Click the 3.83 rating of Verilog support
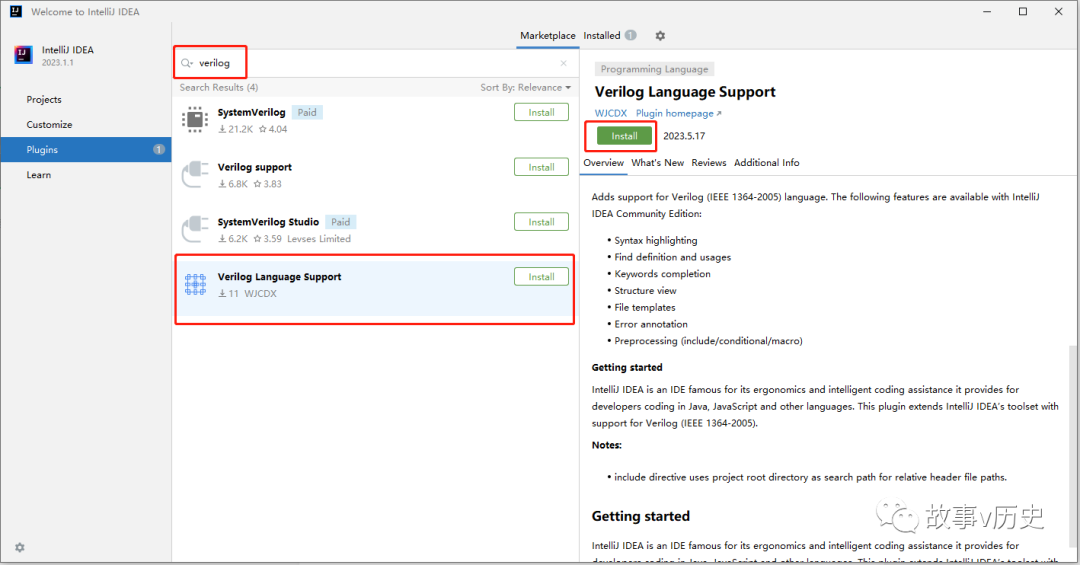This screenshot has height=565, width=1080. point(268,184)
